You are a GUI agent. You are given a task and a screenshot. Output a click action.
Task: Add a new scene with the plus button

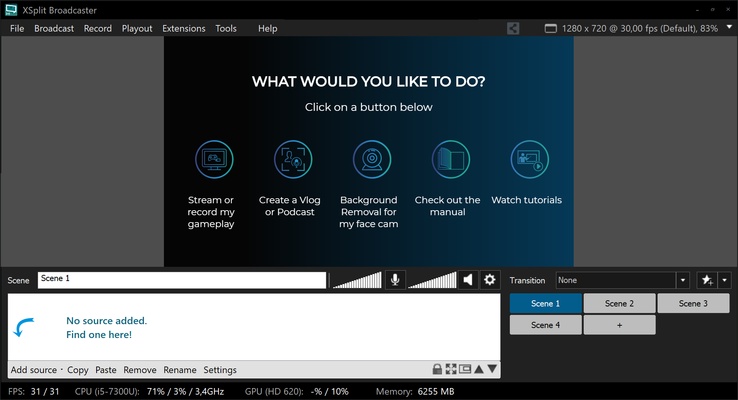point(619,325)
